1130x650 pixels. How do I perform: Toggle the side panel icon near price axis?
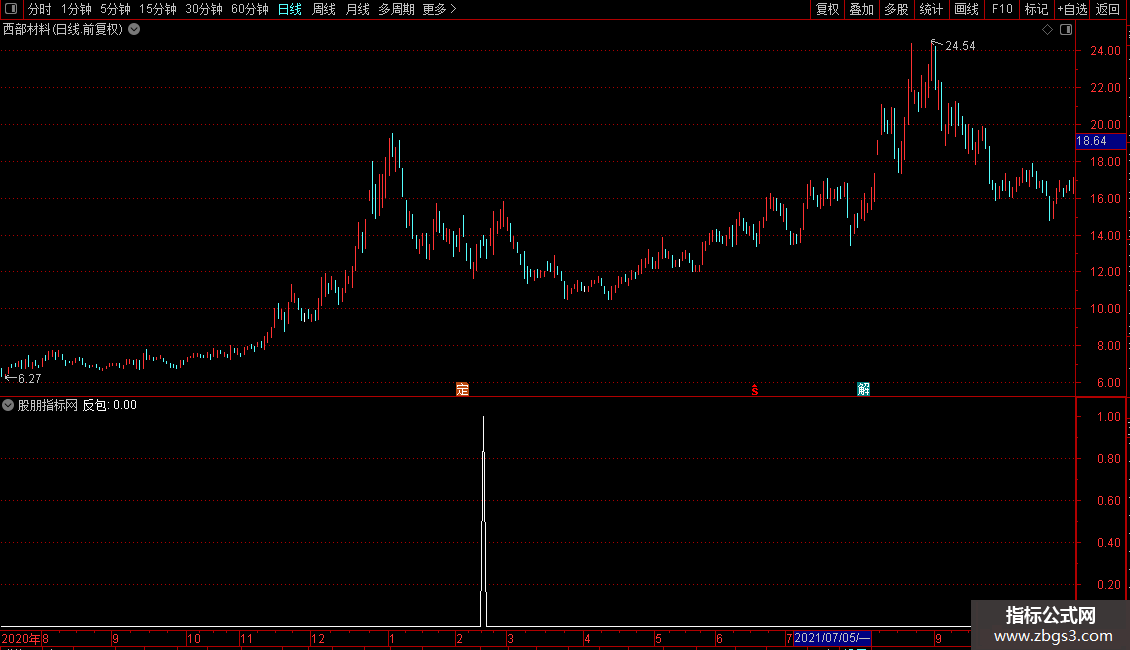click(x=1067, y=30)
